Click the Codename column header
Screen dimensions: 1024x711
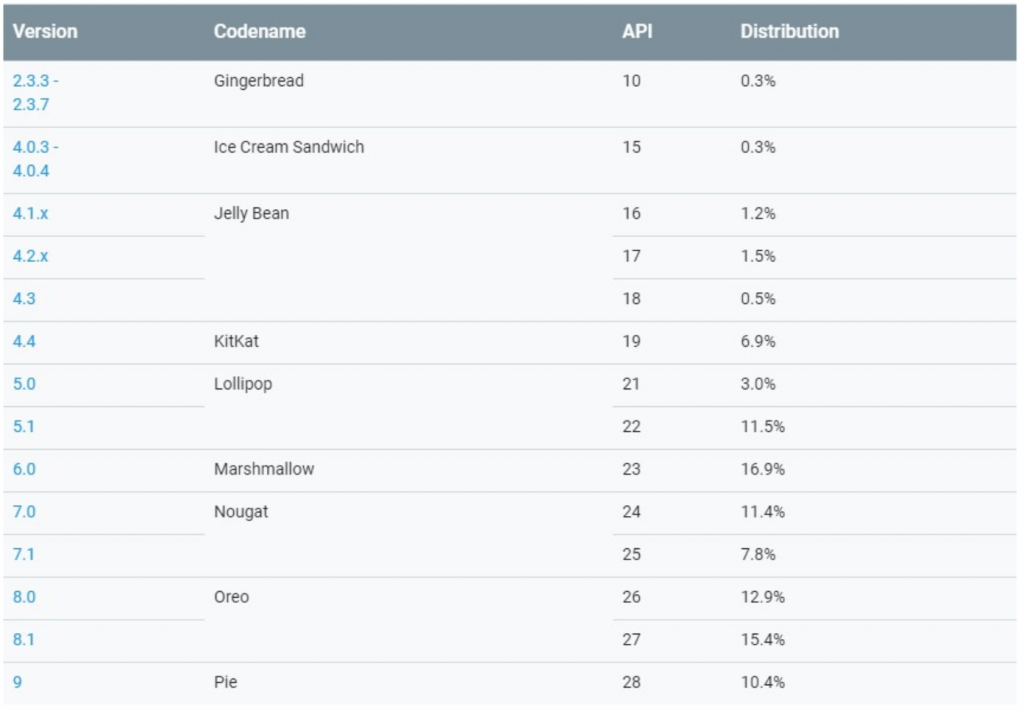point(259,32)
